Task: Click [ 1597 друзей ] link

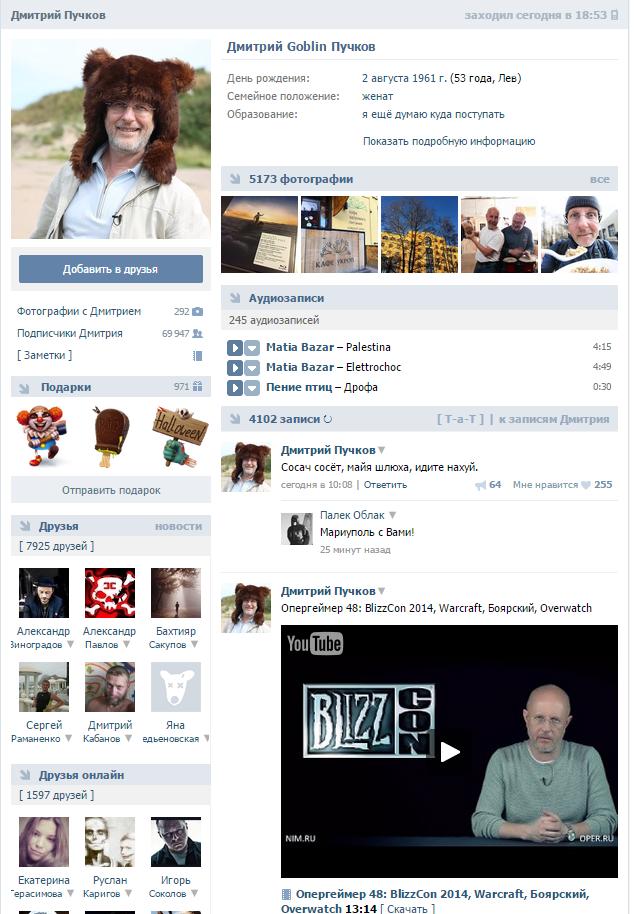Action: [x=57, y=795]
